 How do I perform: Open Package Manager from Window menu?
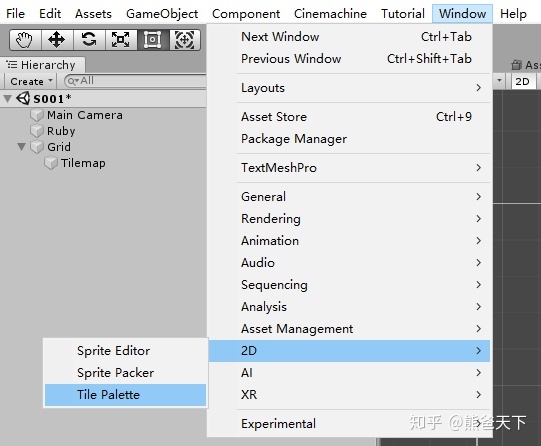(x=349, y=139)
